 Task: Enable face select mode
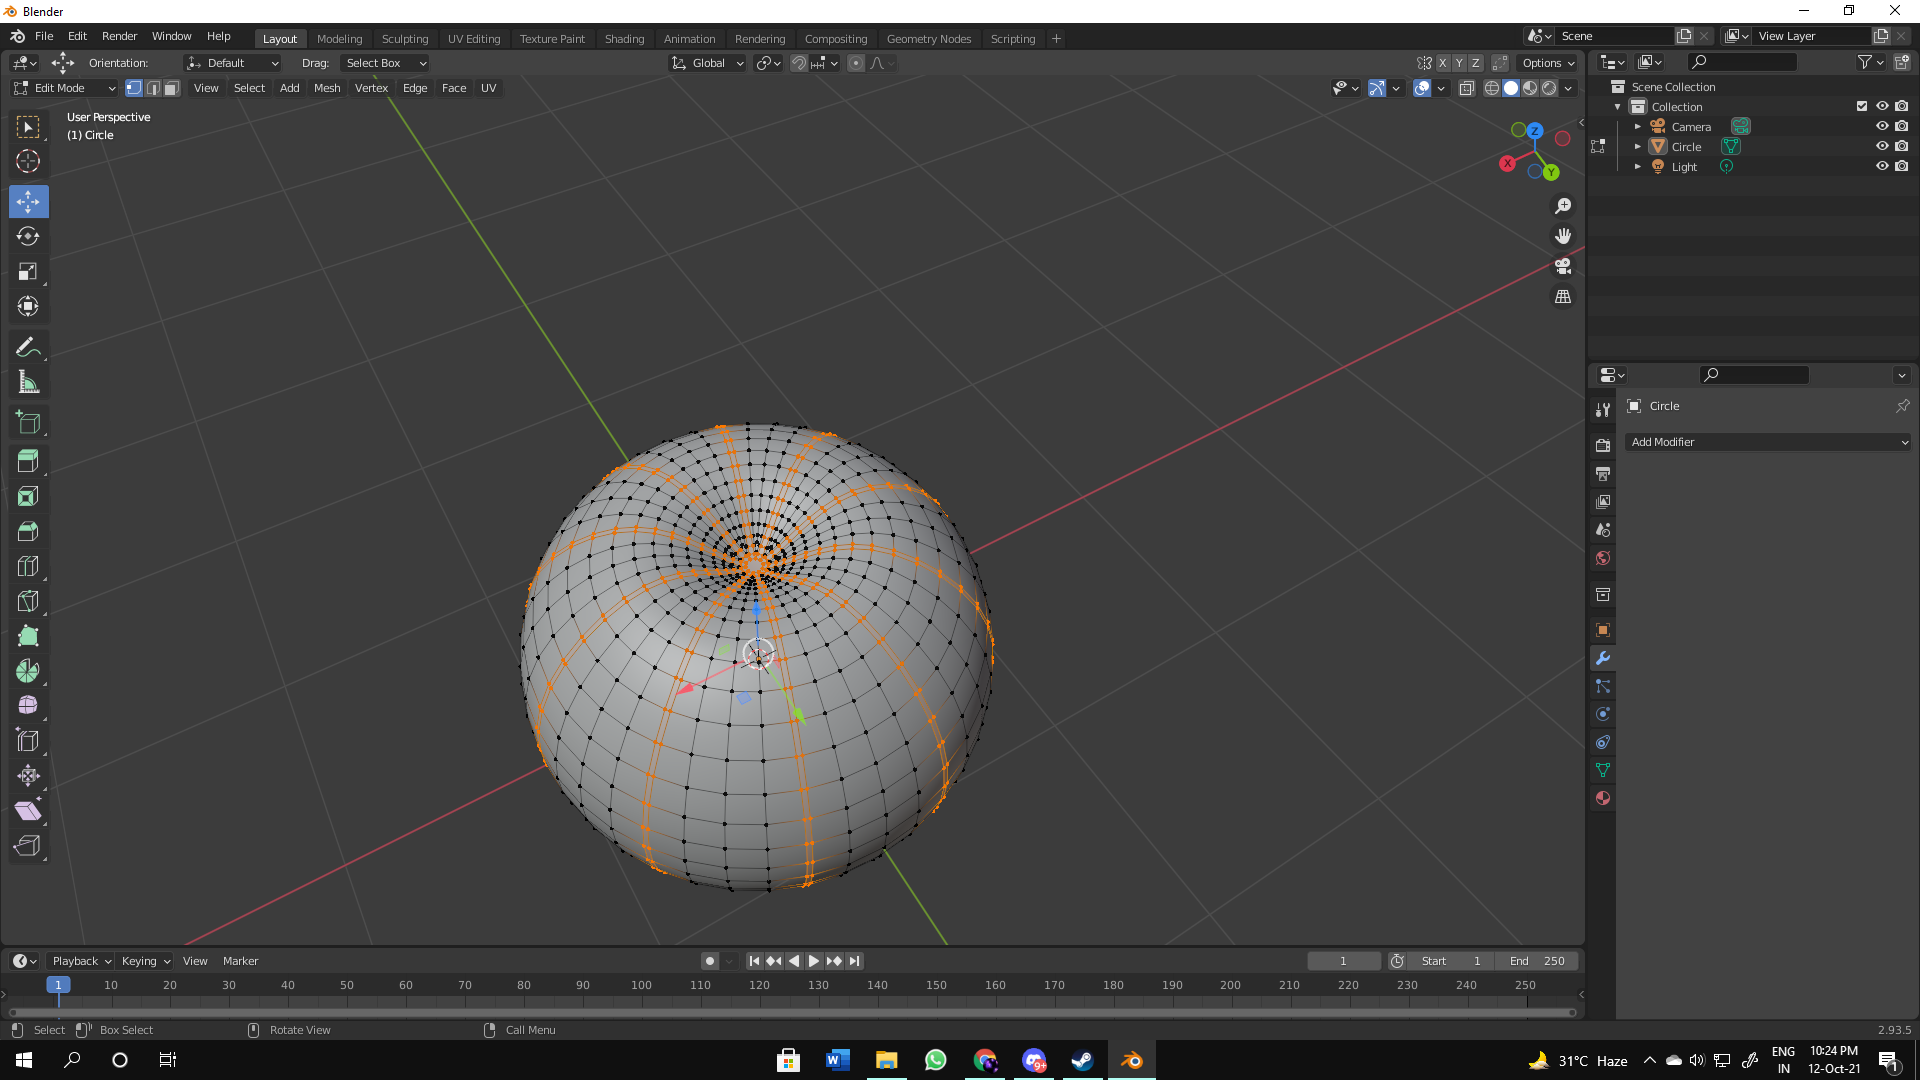(x=172, y=88)
